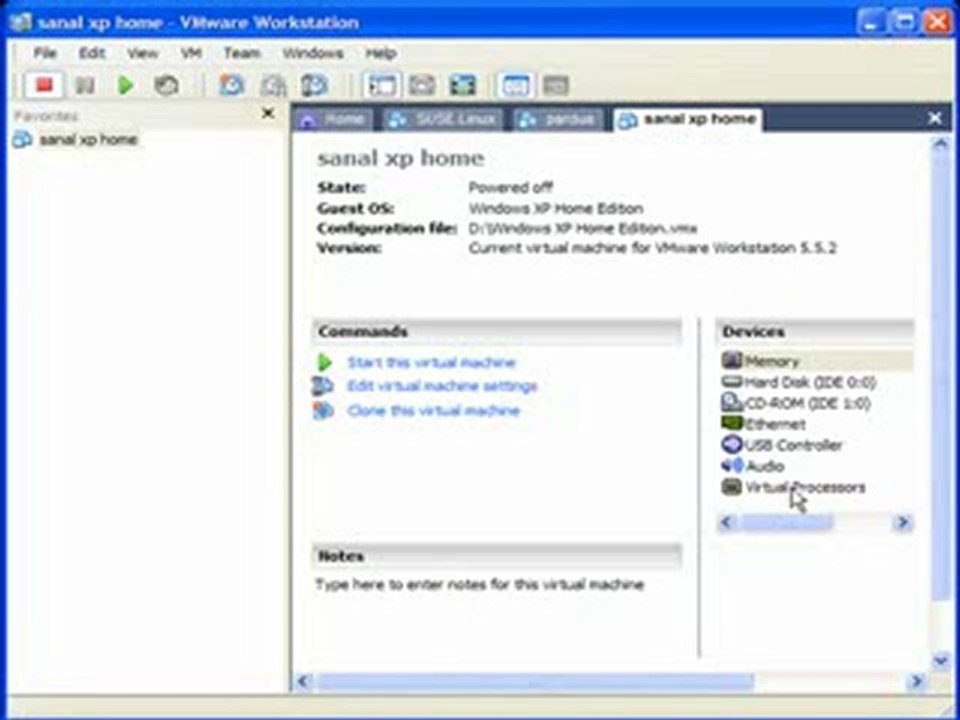Image resolution: width=960 pixels, height=720 pixels.
Task: Click Clone this virtual machine link
Action: (433, 410)
